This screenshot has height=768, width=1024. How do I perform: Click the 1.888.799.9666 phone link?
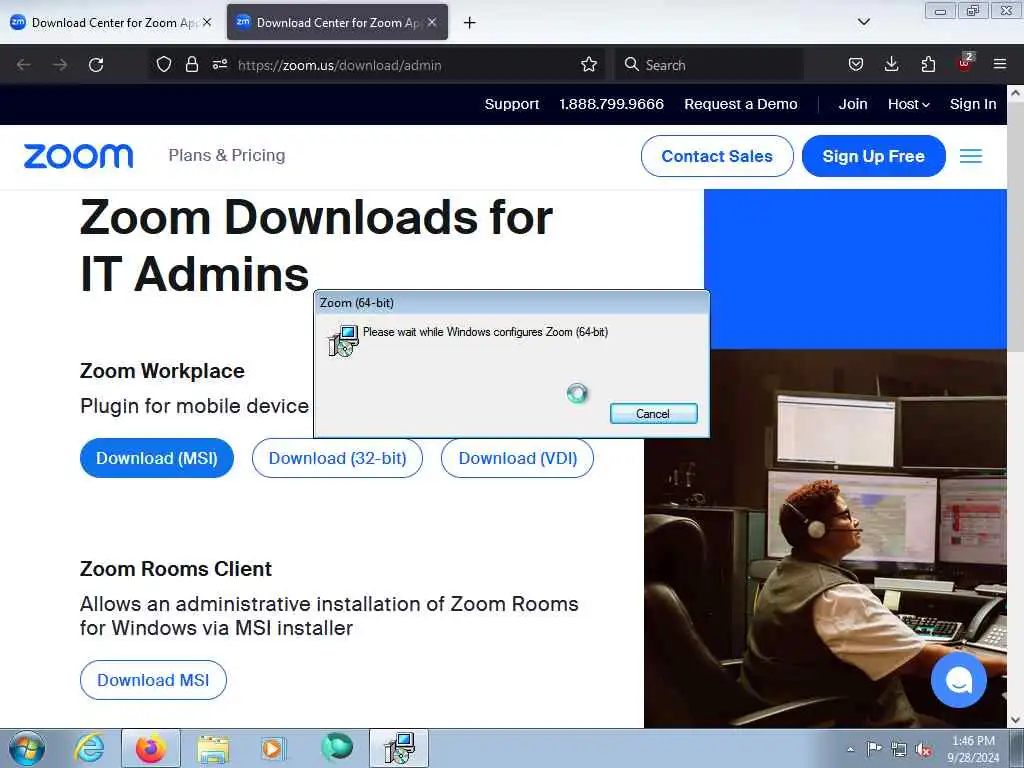point(611,104)
